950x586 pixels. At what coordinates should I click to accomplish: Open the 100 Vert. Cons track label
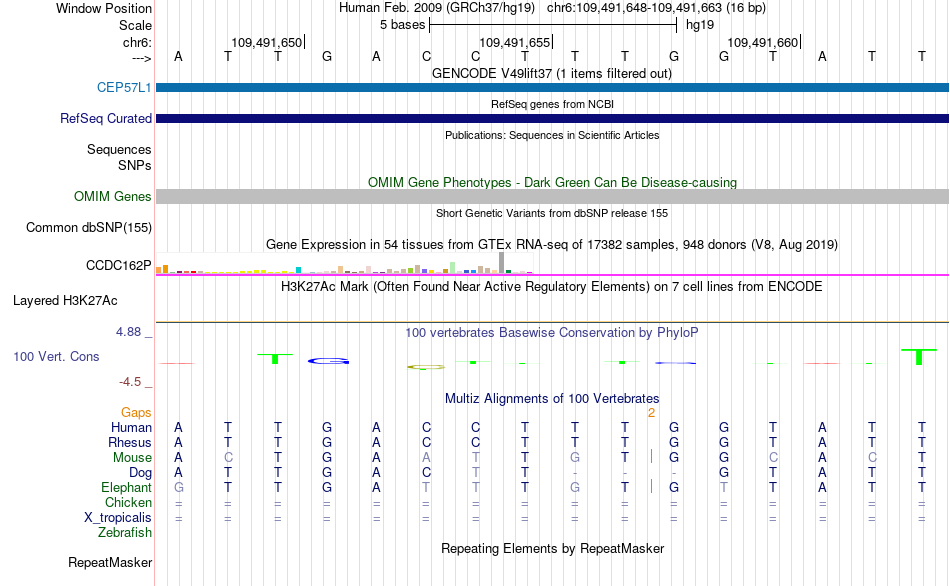coord(56,356)
